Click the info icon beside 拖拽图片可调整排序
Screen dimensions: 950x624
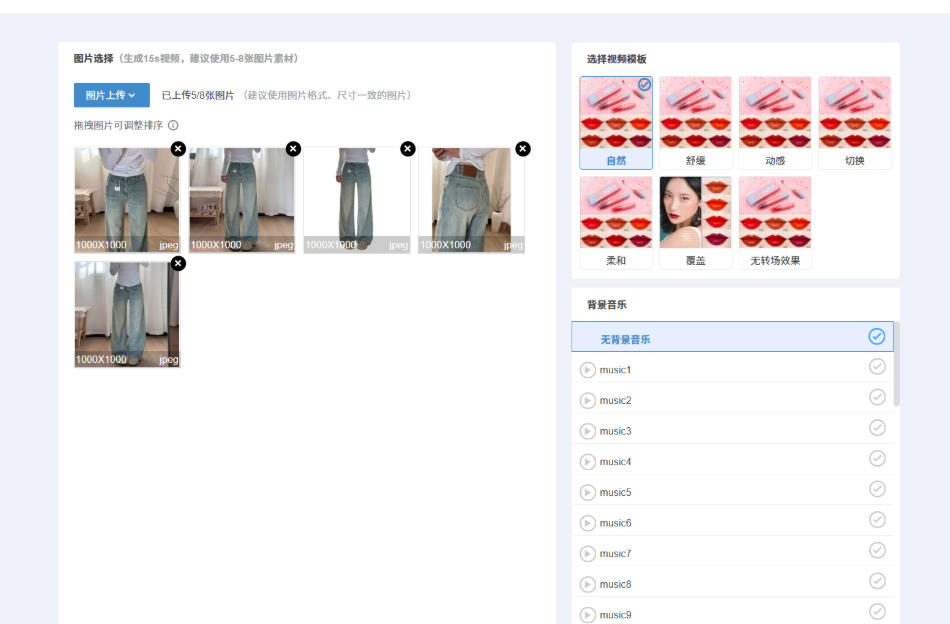pos(173,125)
